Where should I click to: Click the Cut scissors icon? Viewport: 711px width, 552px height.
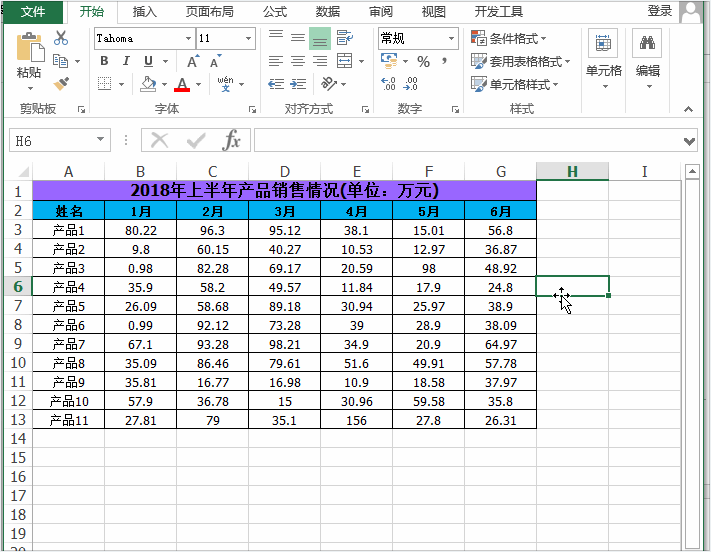(61, 38)
